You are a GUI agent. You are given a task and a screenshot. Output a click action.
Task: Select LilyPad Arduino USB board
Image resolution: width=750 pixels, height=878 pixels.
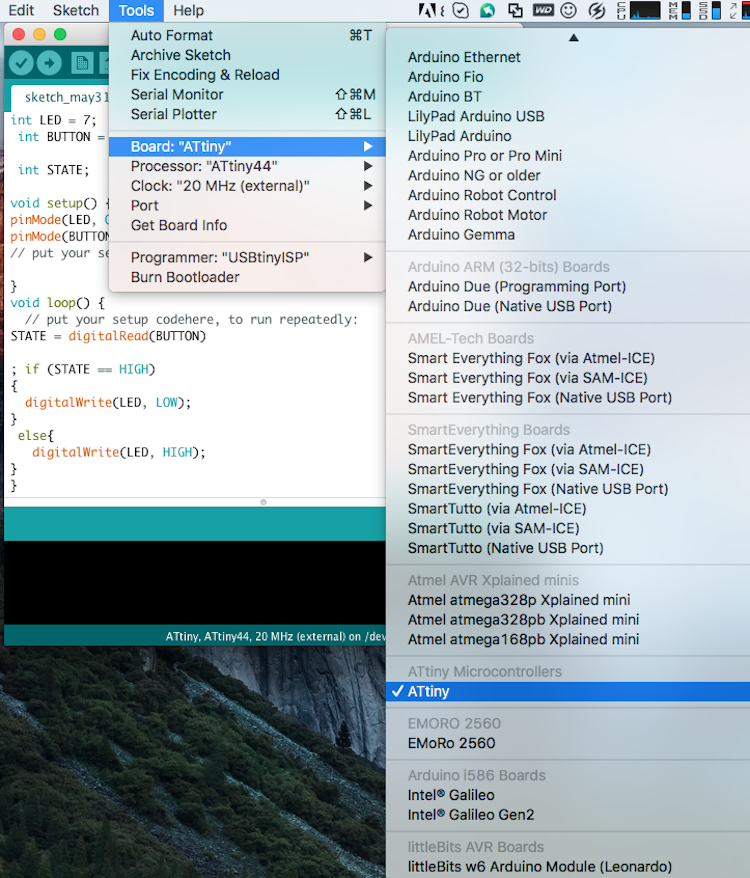tap(568, 116)
